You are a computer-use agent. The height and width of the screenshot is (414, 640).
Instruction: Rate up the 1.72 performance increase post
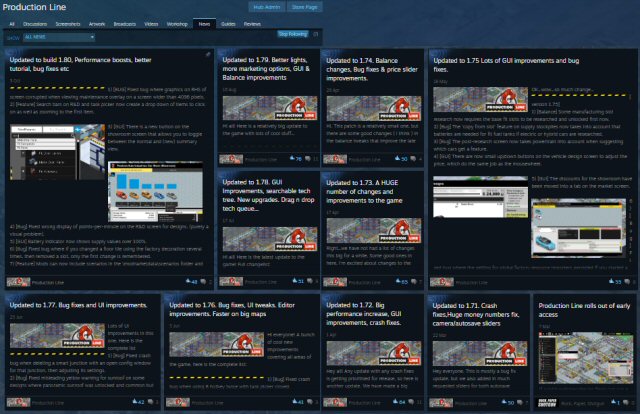point(396,402)
